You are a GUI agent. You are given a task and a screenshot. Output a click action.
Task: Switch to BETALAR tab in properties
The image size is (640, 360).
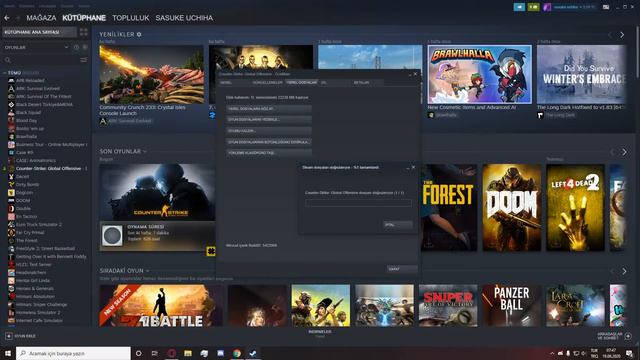367,82
